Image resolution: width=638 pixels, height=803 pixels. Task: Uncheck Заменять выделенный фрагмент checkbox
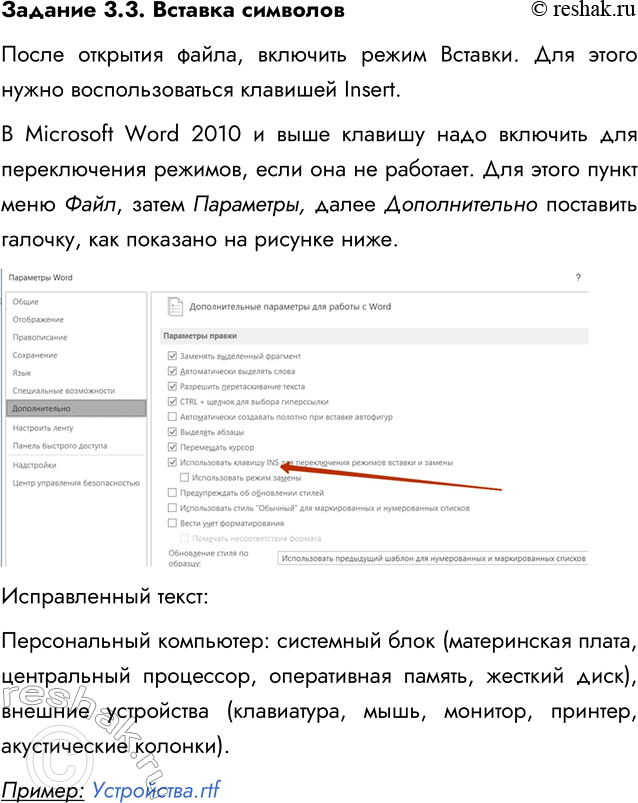click(x=173, y=355)
